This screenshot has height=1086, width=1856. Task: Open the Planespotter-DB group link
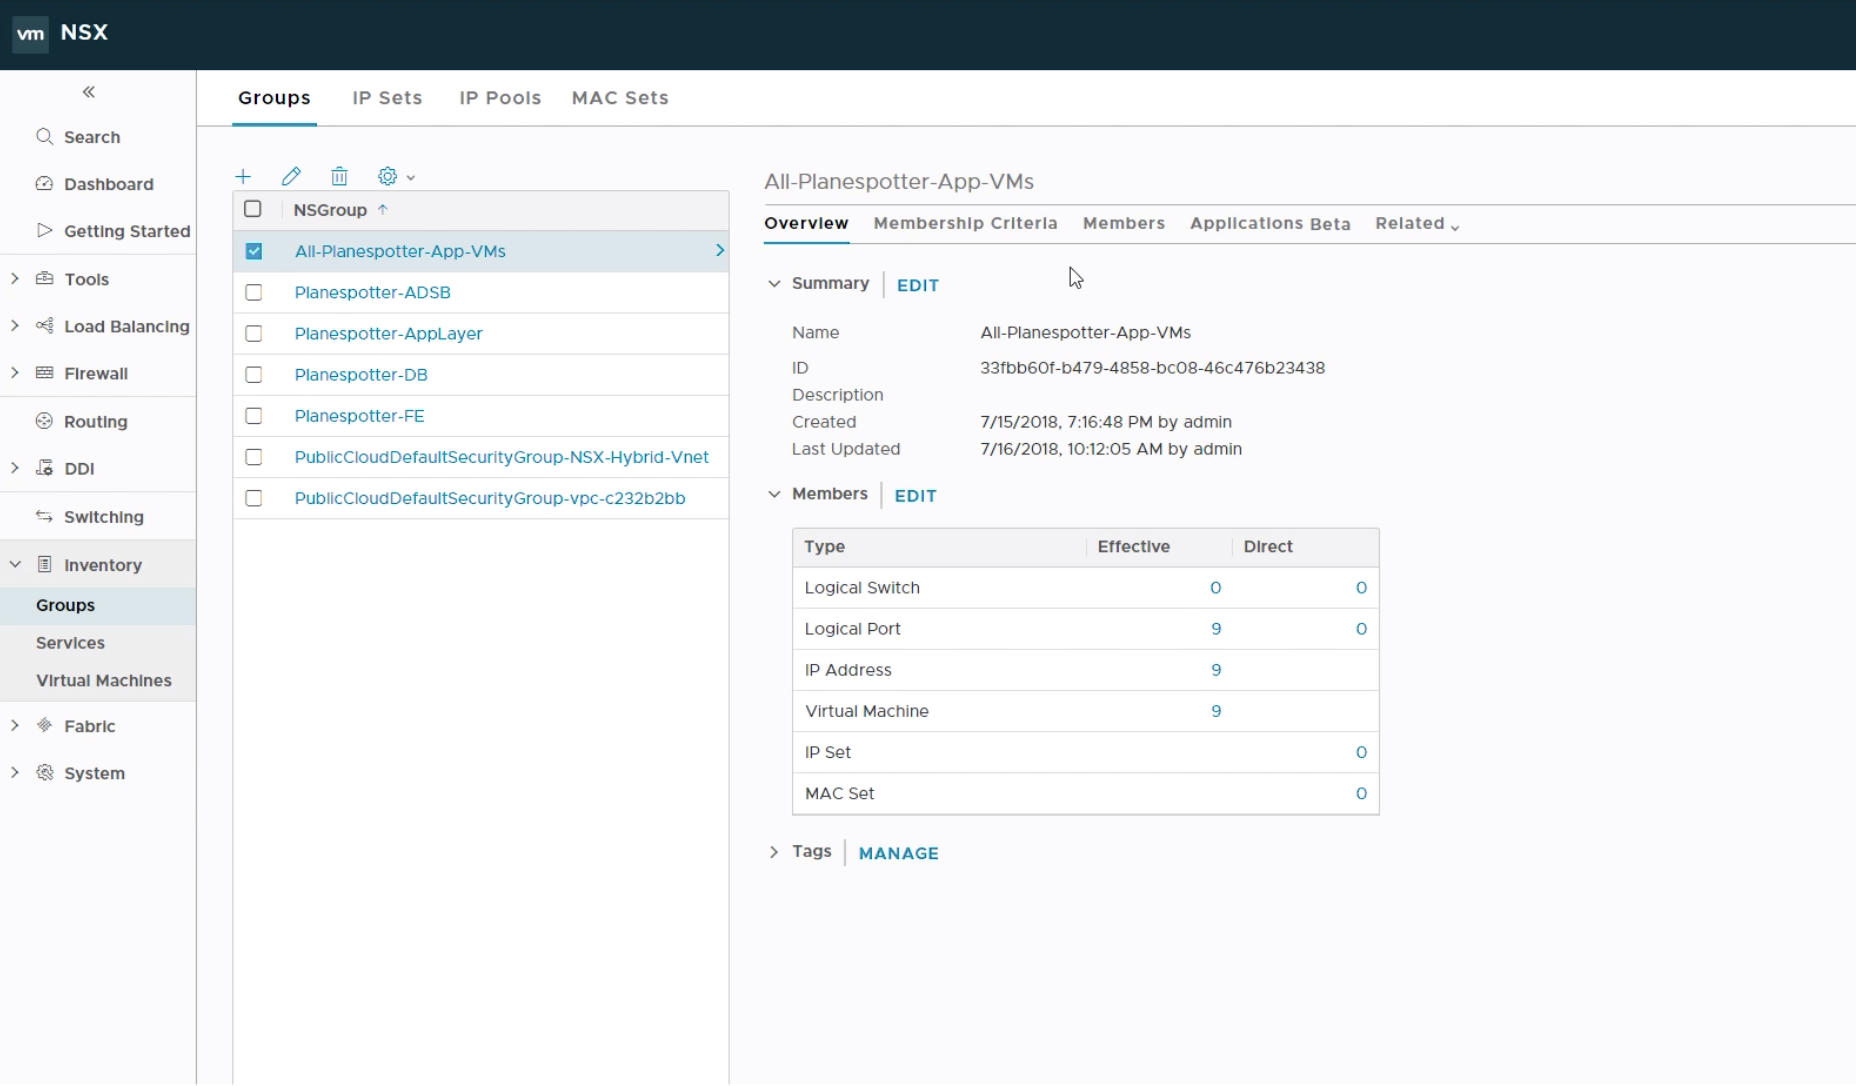click(361, 374)
